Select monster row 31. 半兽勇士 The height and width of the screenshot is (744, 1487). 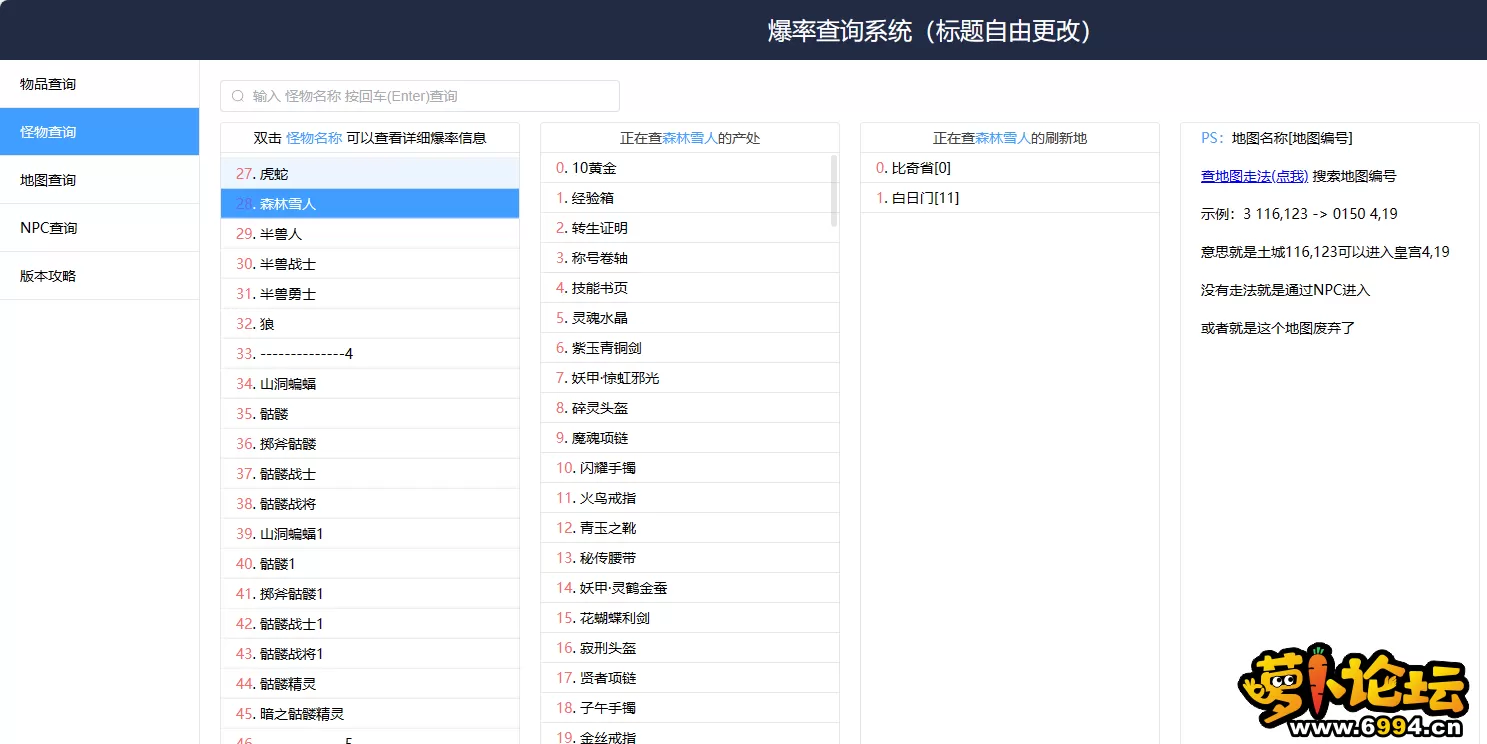(370, 294)
